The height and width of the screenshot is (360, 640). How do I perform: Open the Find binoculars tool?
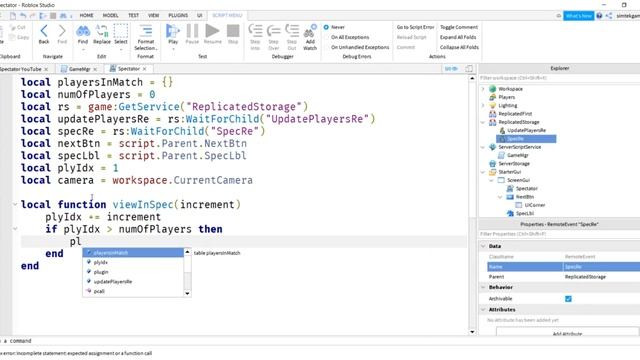click(x=83, y=34)
